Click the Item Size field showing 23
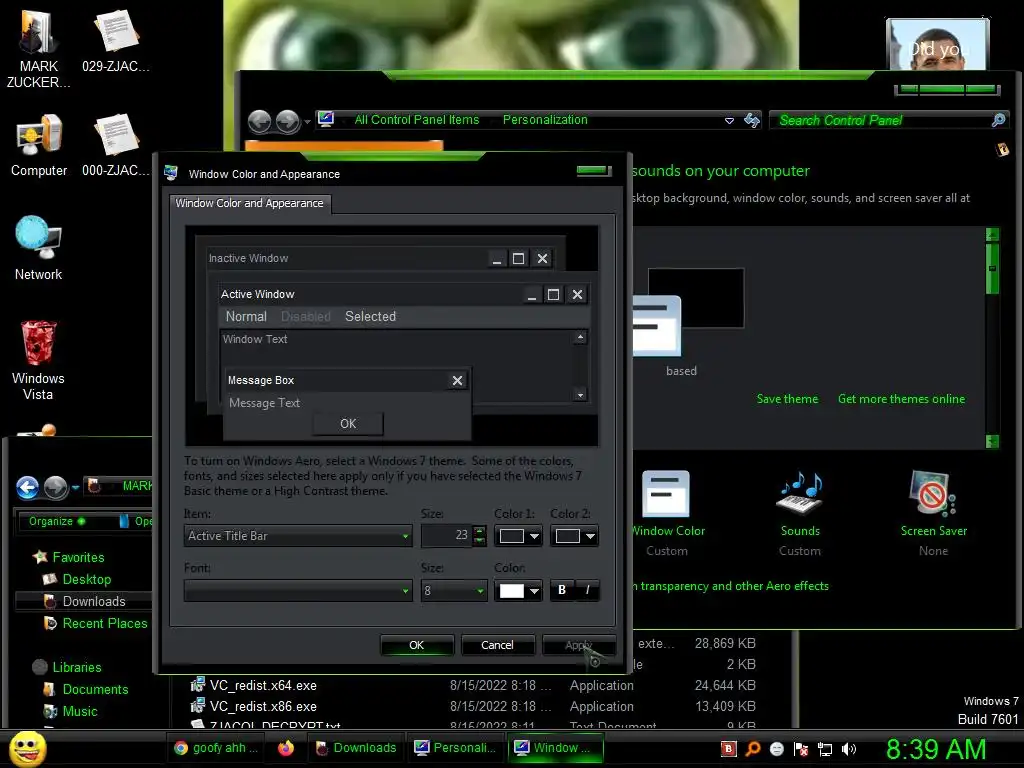This screenshot has width=1024, height=768. pyautogui.click(x=447, y=536)
